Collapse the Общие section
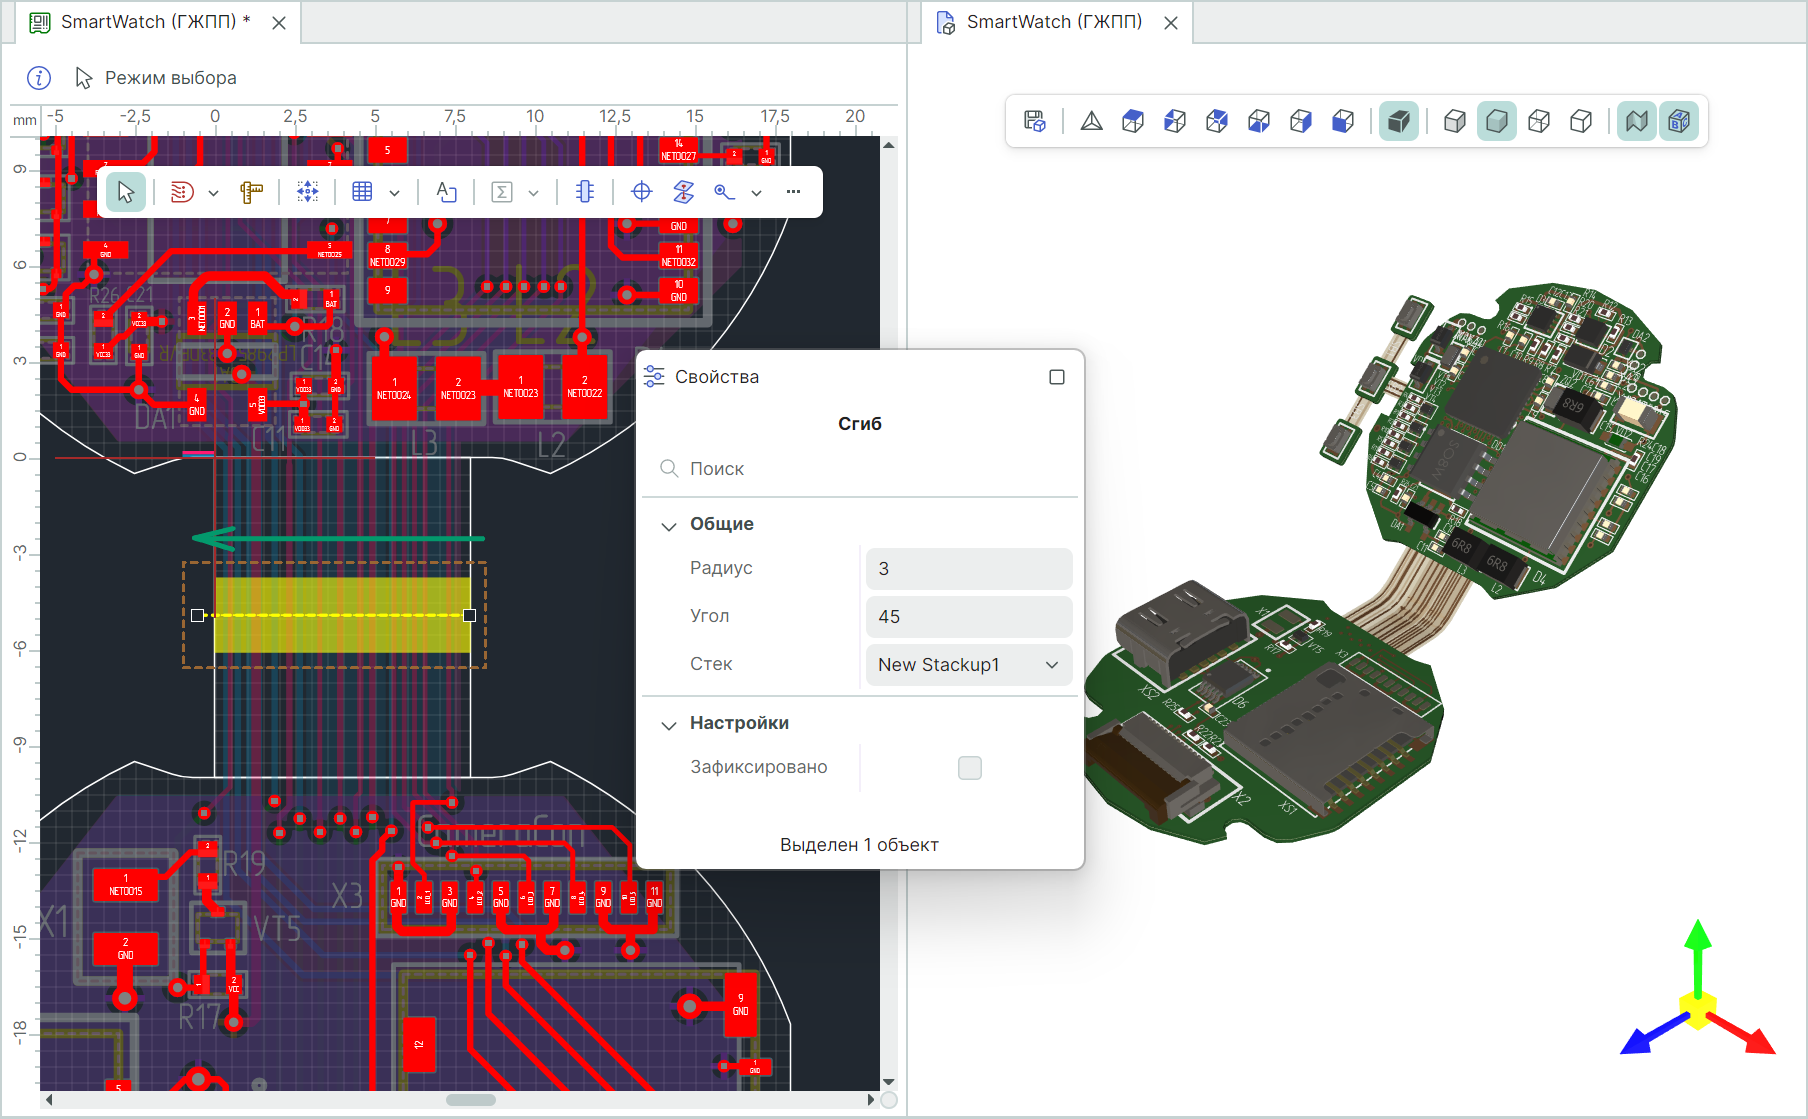The height and width of the screenshot is (1119, 1808). click(669, 525)
